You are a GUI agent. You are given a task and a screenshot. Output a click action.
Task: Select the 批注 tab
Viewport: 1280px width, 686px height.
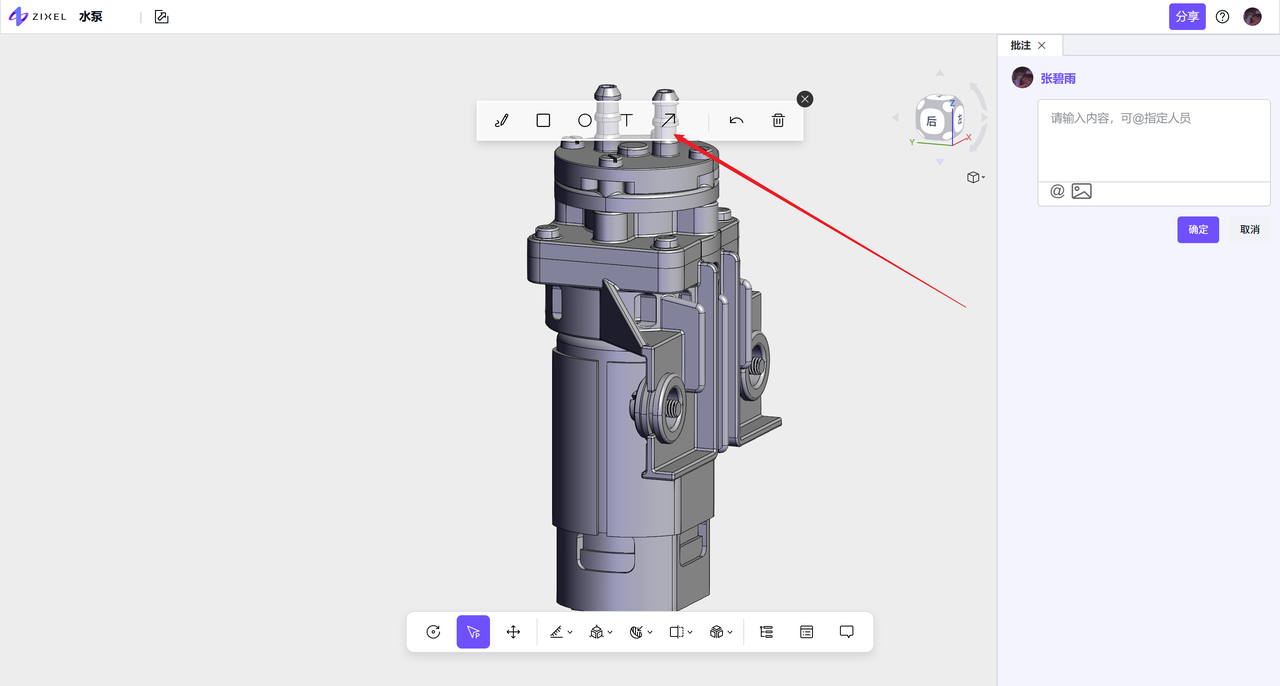pos(1020,45)
